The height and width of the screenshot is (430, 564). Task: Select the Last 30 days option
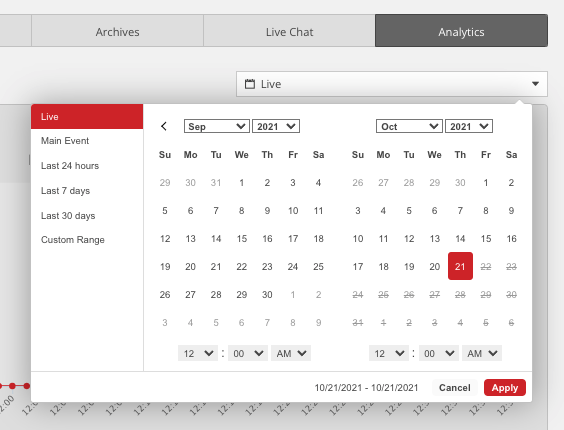[87, 216]
